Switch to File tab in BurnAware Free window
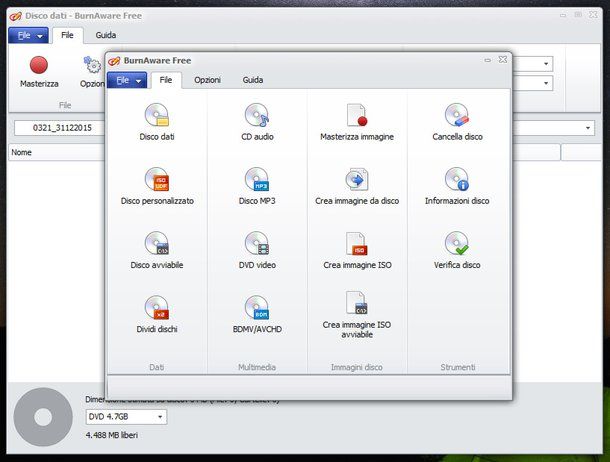Screen dimensions: 610x462 [x=166, y=80]
